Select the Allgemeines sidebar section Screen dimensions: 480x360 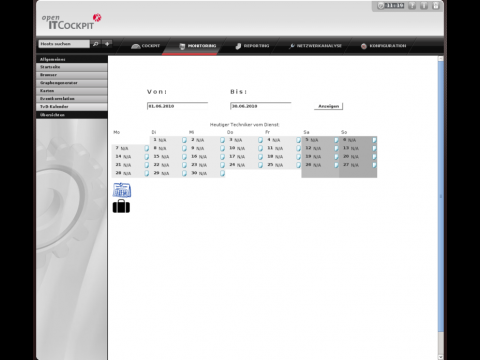point(72,59)
